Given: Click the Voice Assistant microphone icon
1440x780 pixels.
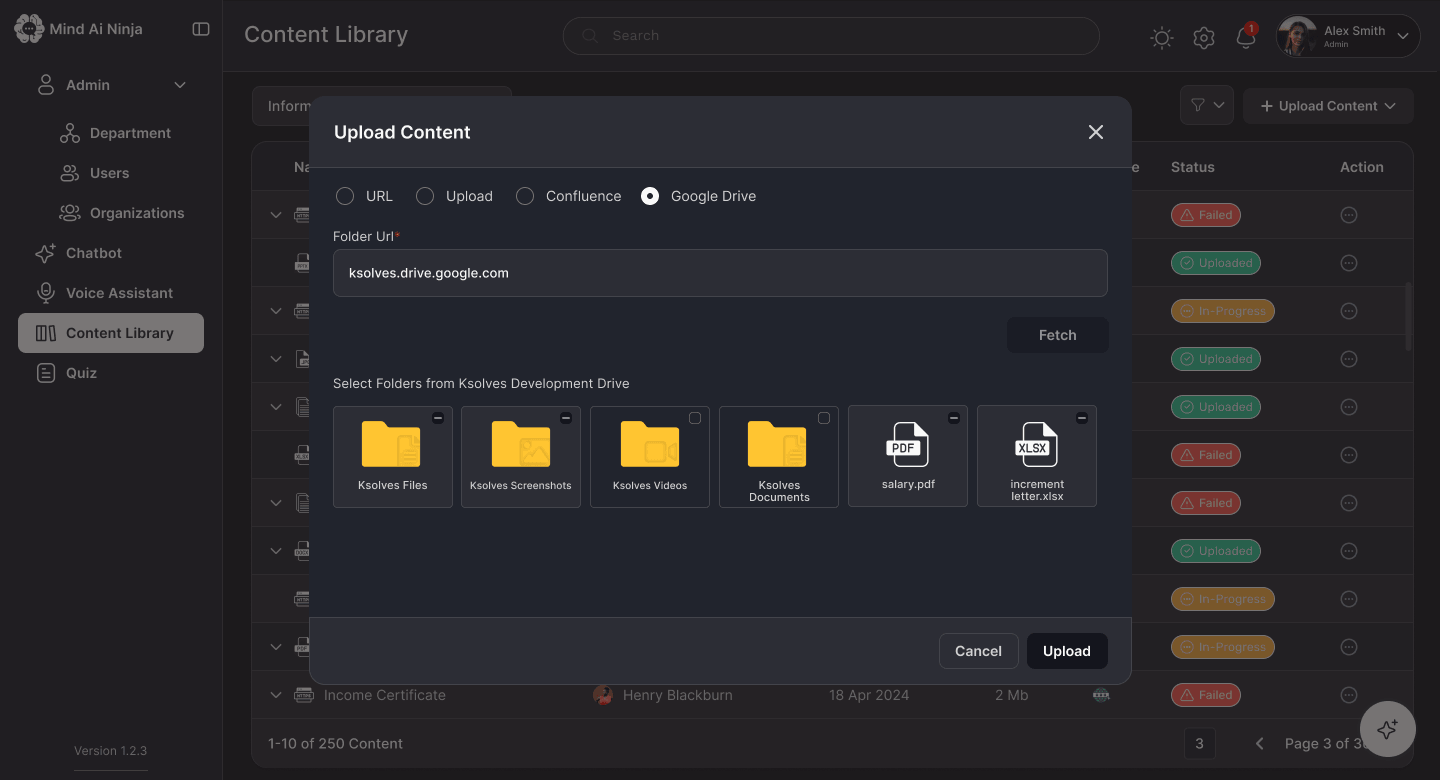Looking at the screenshot, I should click(45, 293).
